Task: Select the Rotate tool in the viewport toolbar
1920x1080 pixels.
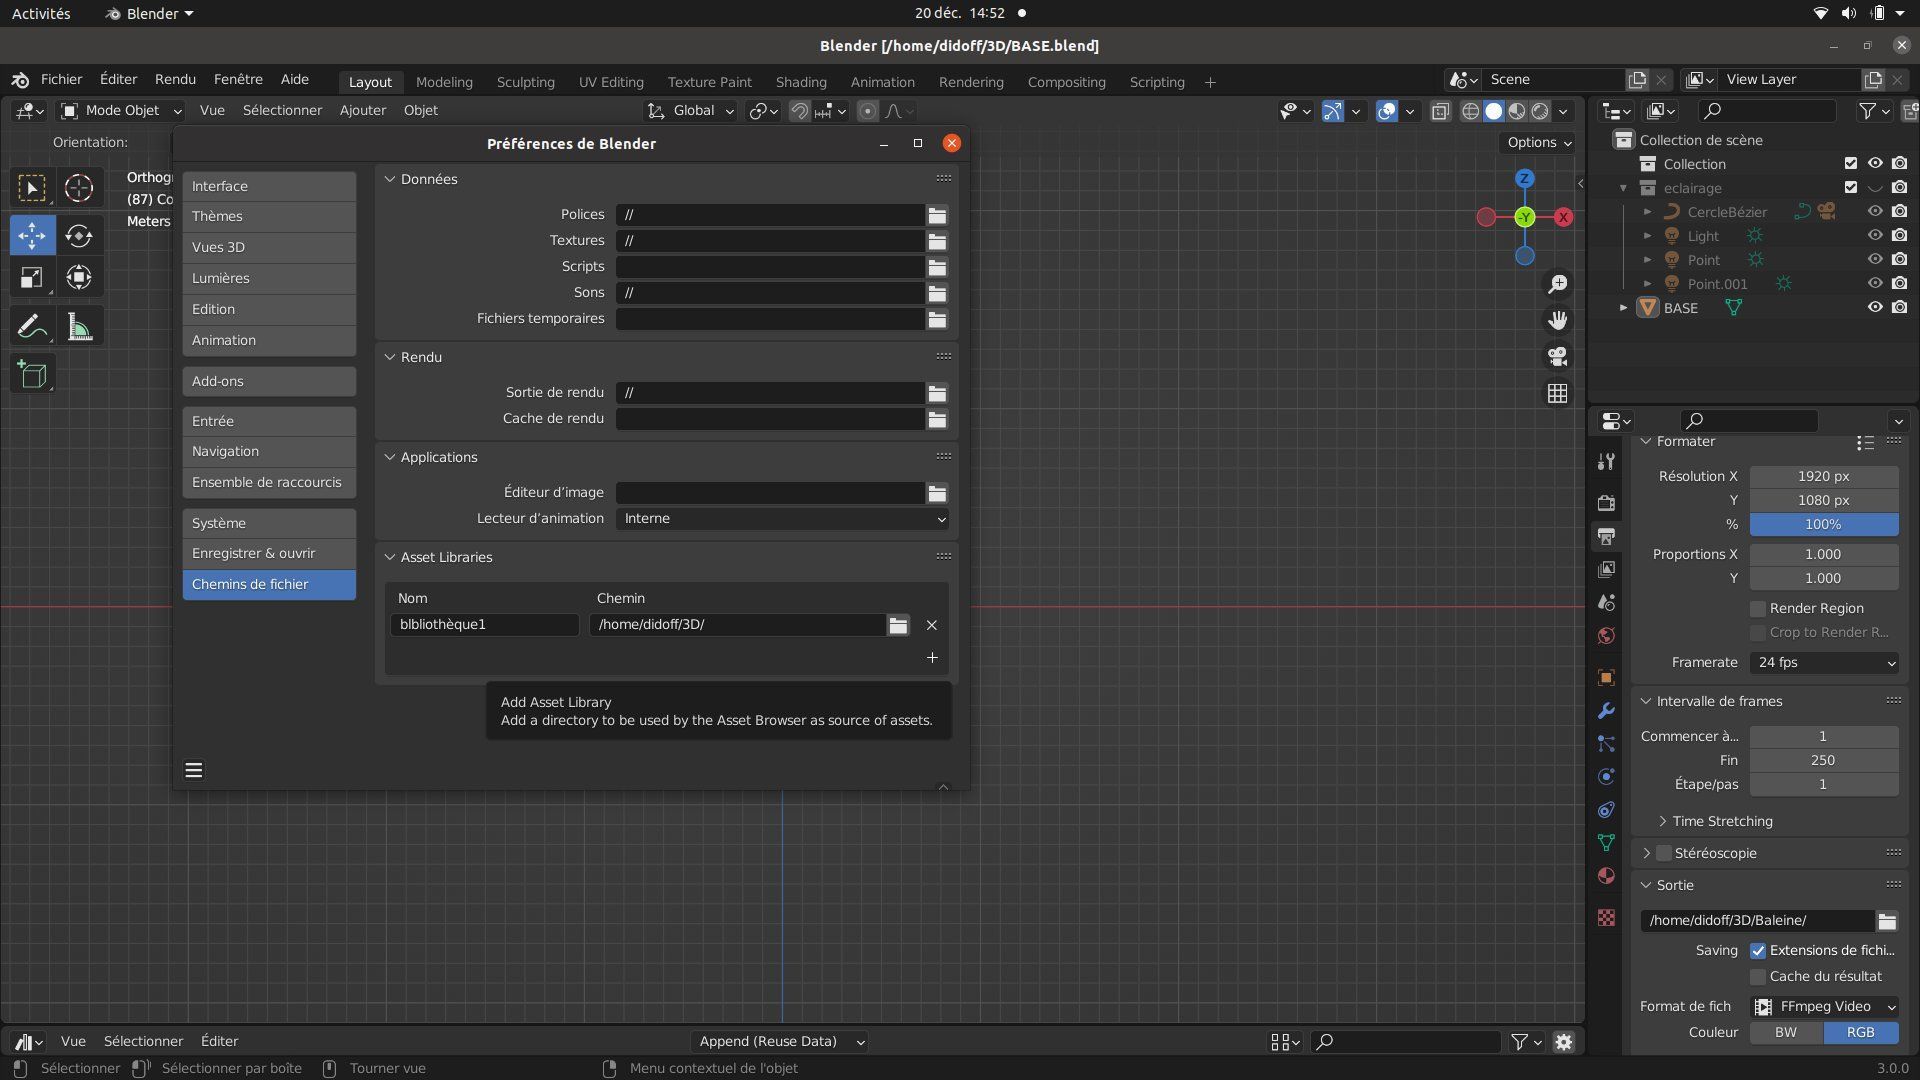Action: [x=78, y=236]
